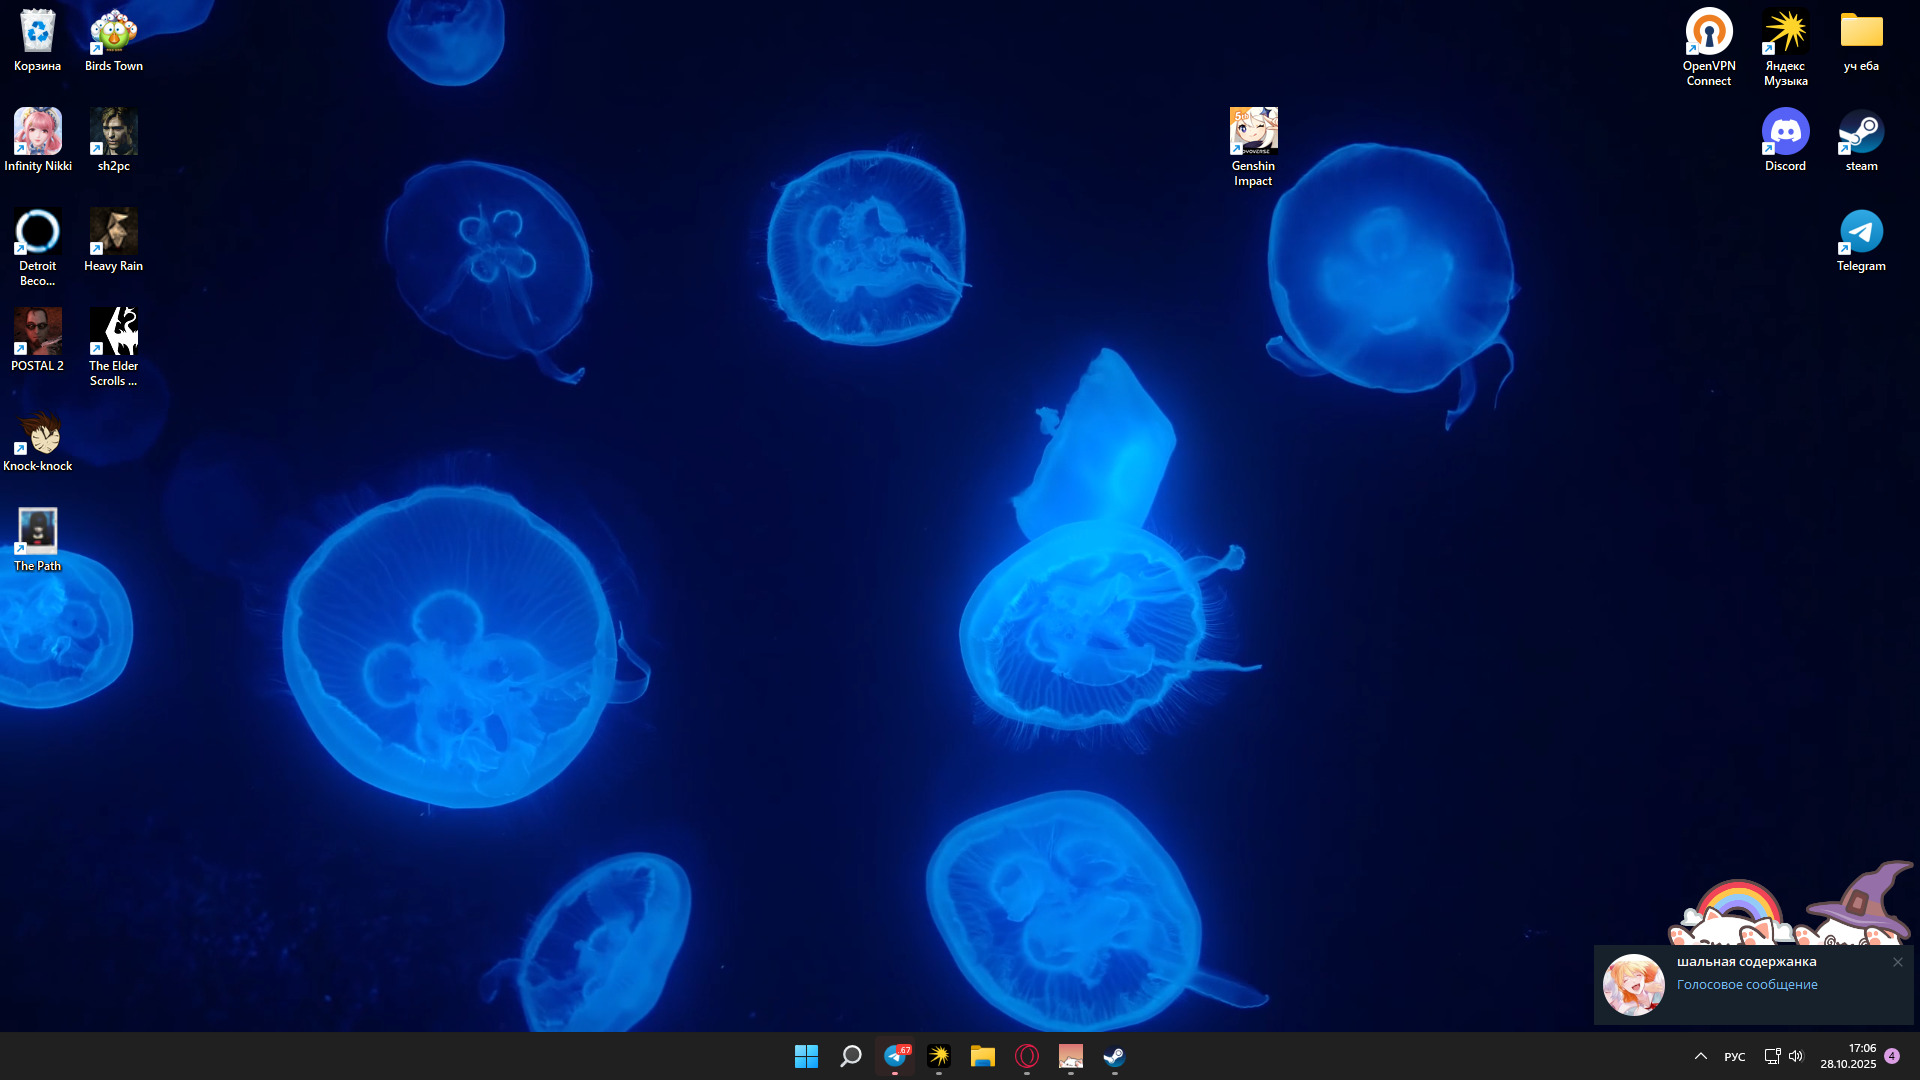
Task: Click the Яндекс Музыка desktop shortcut
Action: click(x=1785, y=32)
